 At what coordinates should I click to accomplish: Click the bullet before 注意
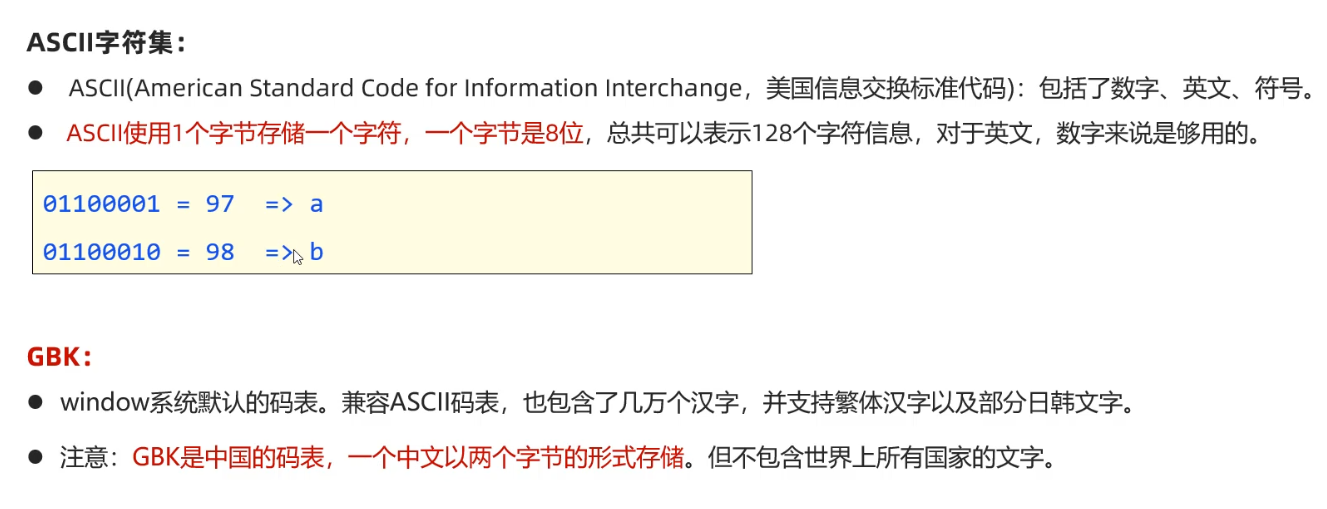point(35,458)
